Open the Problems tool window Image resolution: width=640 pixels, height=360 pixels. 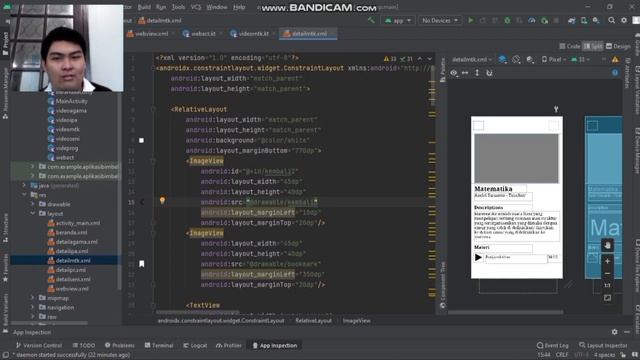pos(120,345)
